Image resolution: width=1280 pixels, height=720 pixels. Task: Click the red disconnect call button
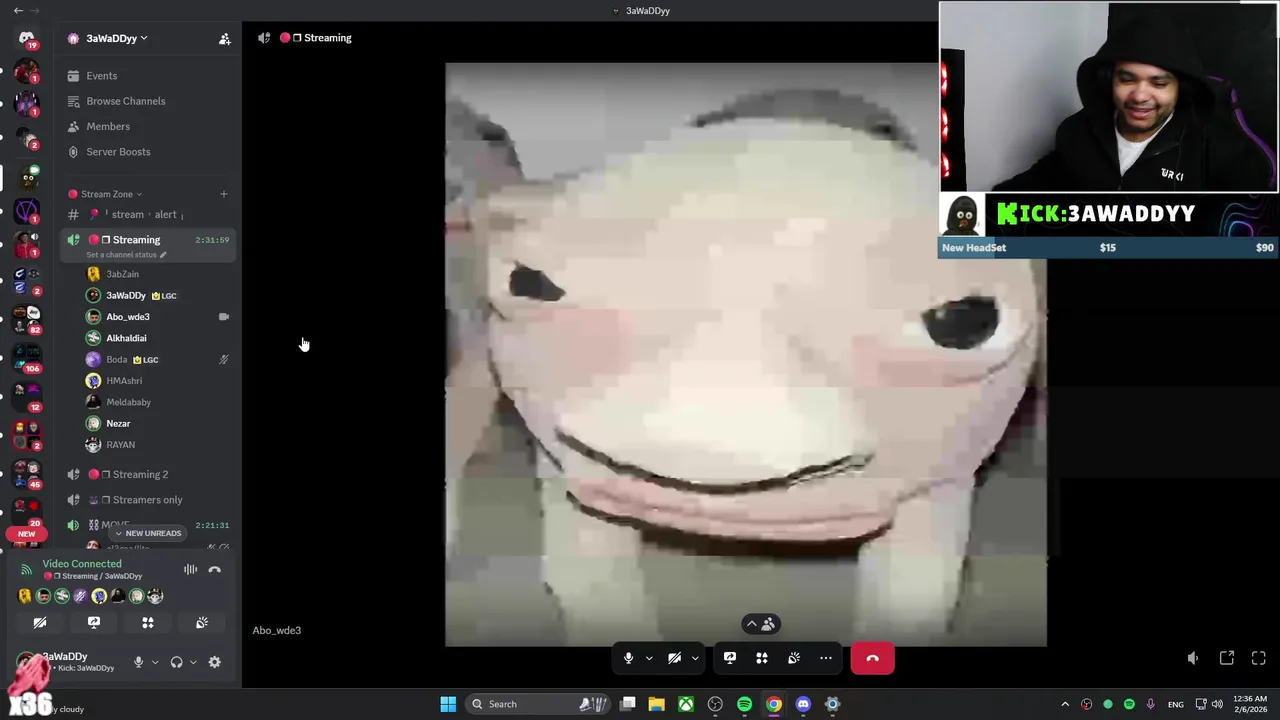(x=872, y=658)
